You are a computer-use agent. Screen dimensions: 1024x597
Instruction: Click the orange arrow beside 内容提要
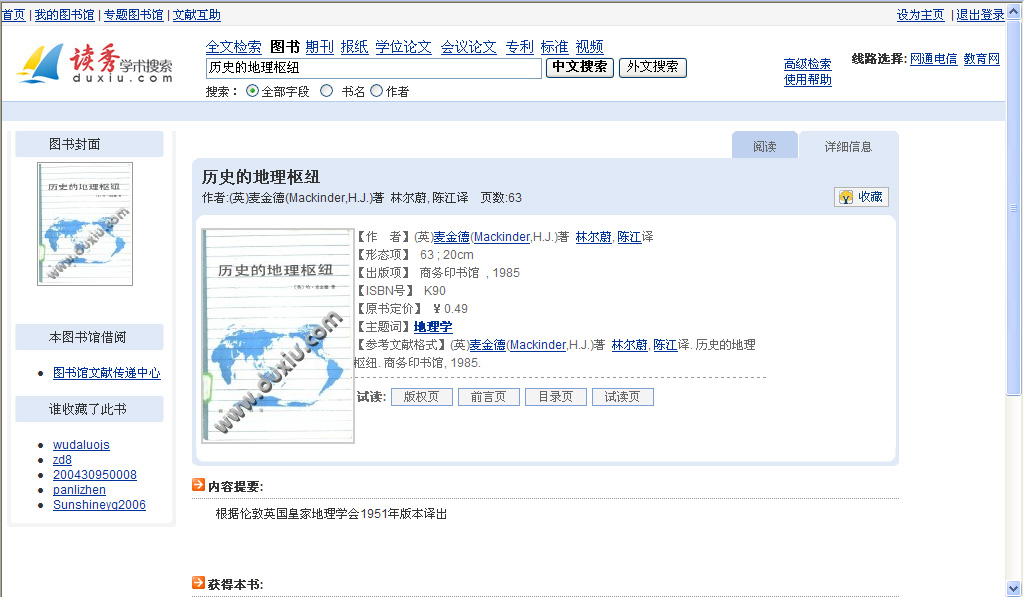click(198, 485)
